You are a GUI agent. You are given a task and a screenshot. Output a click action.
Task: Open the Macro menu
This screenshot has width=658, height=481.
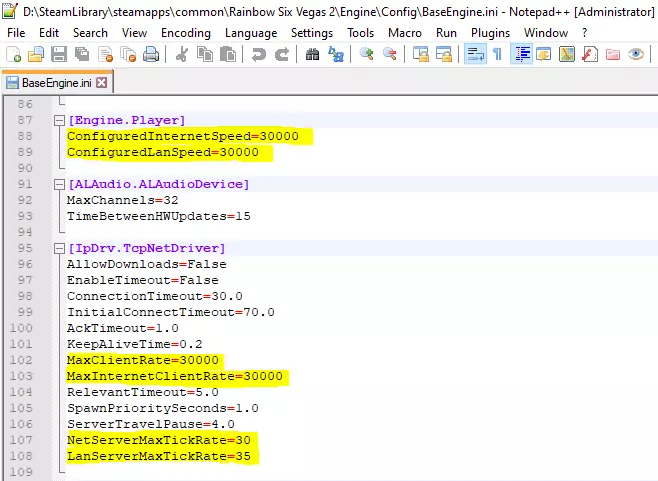click(x=405, y=33)
